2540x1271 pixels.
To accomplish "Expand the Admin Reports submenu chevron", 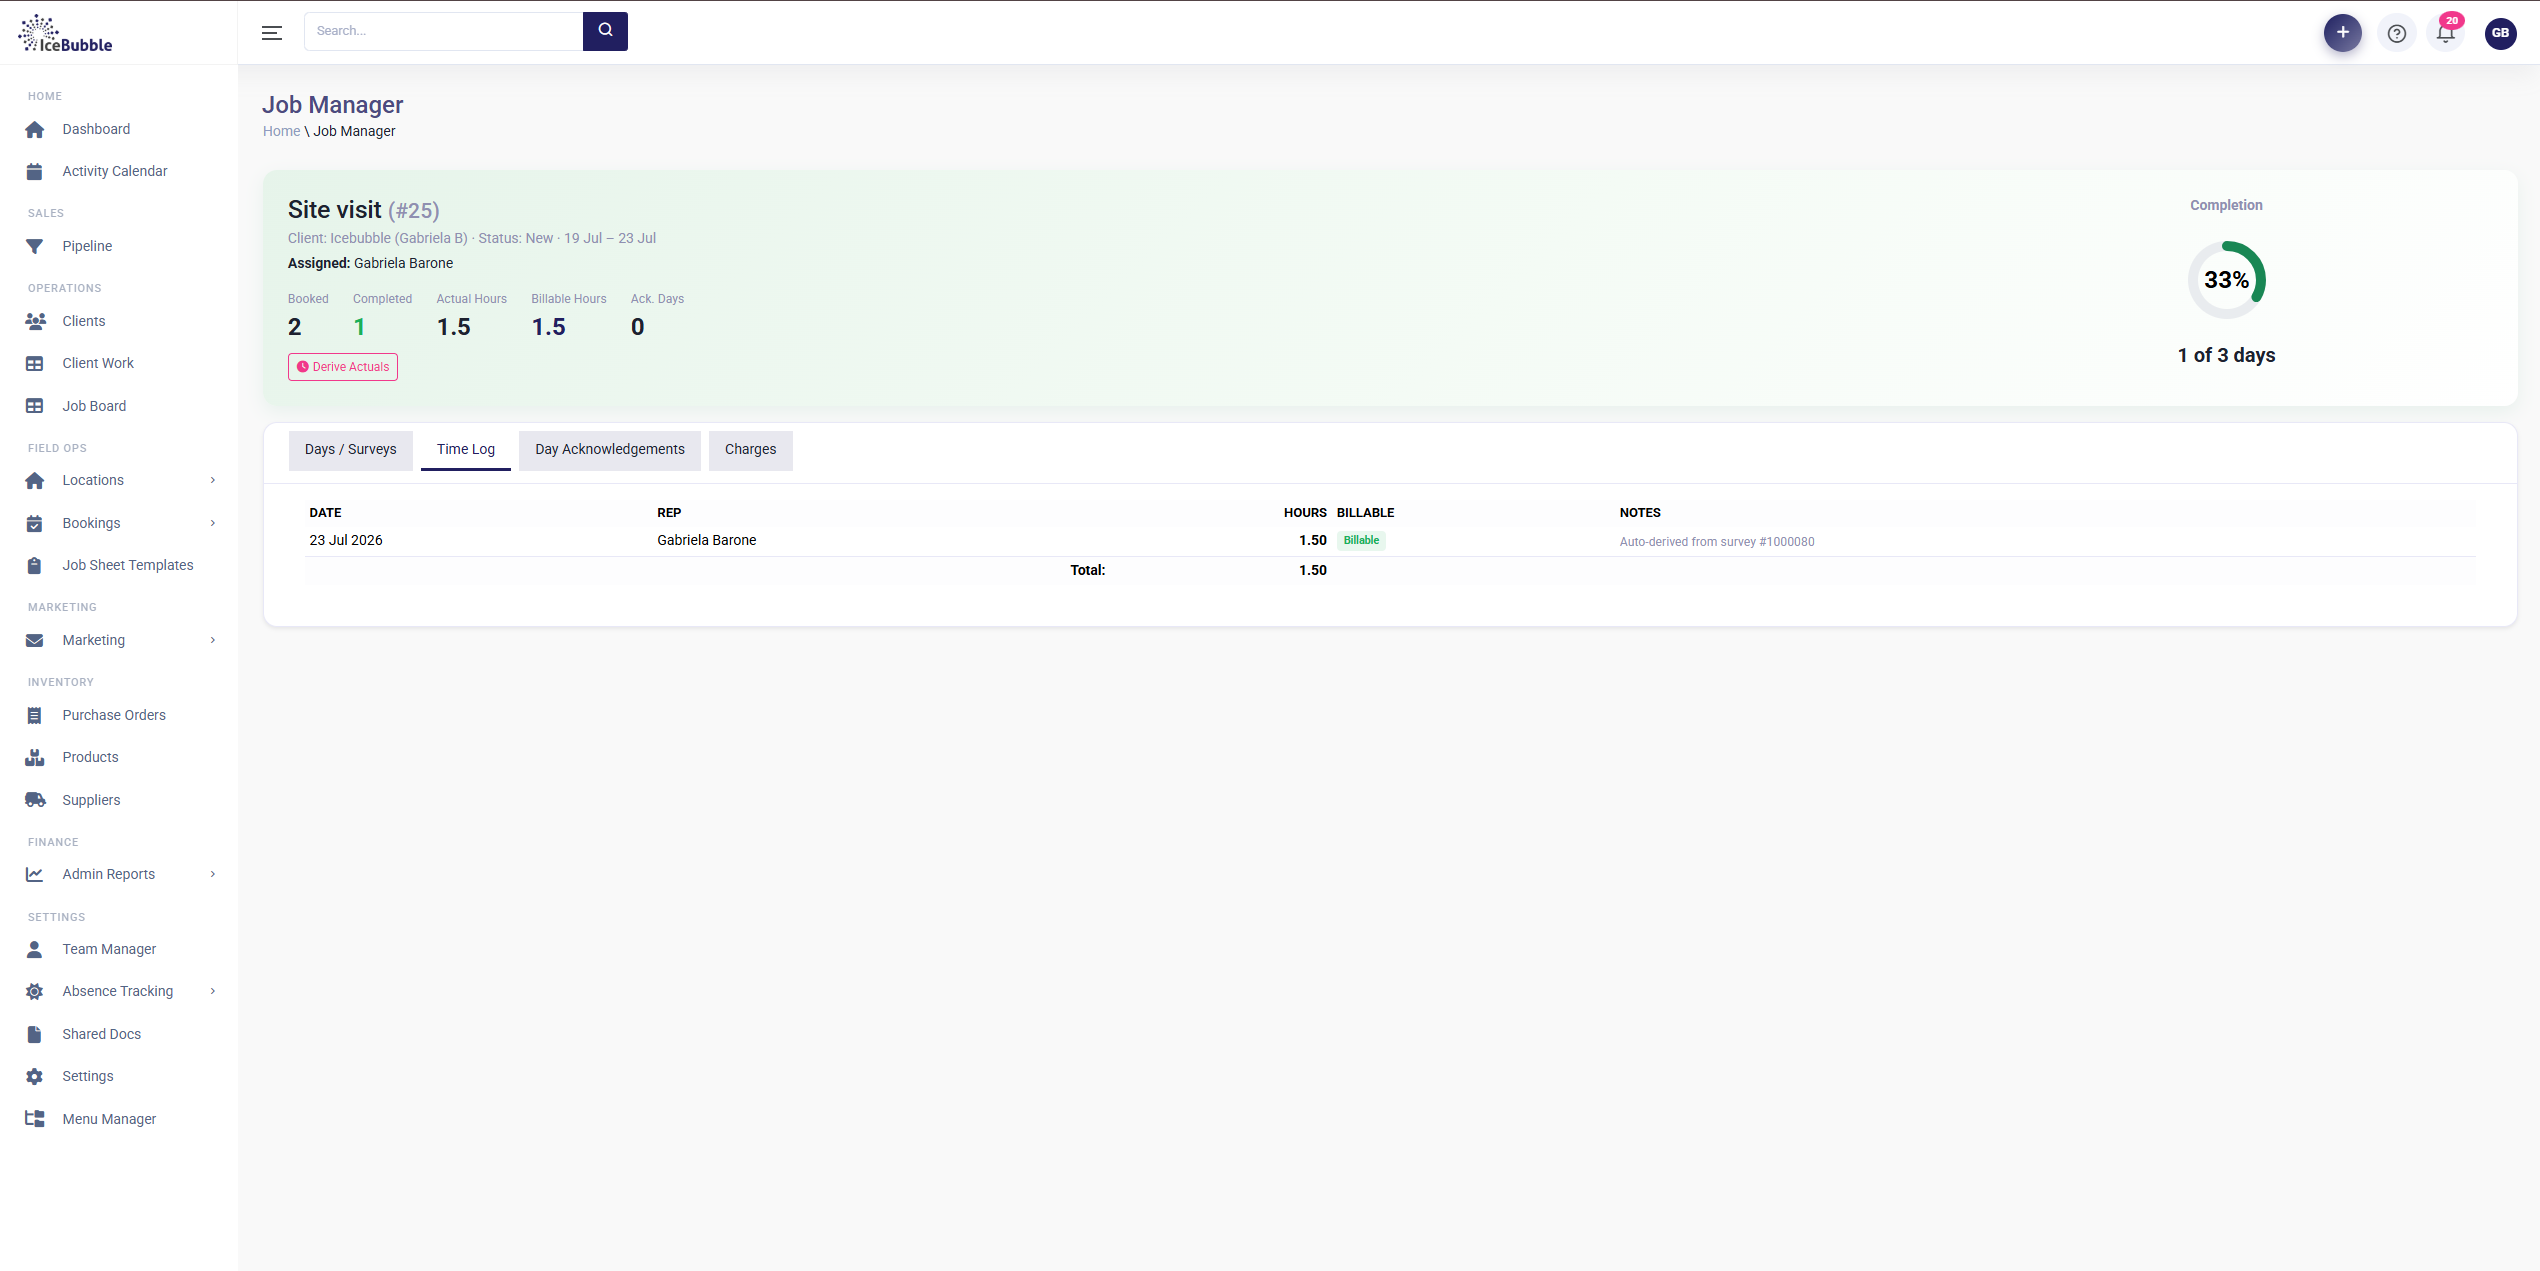I will (x=213, y=874).
